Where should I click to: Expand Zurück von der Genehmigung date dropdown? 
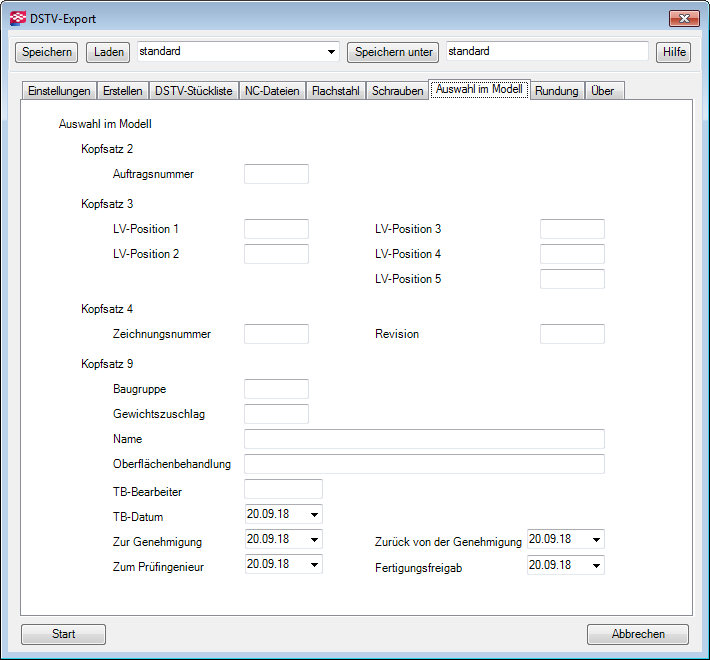(x=596, y=540)
